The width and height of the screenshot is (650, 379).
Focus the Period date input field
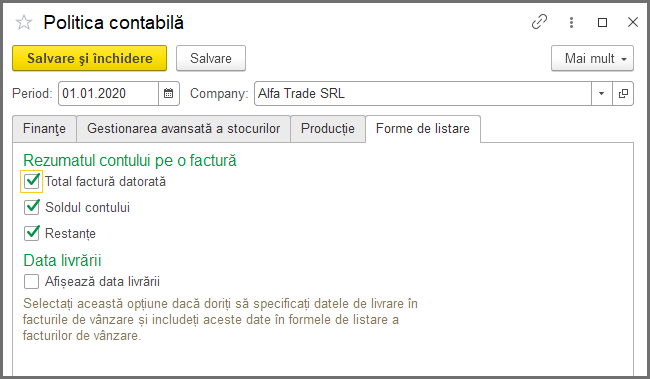(x=109, y=94)
